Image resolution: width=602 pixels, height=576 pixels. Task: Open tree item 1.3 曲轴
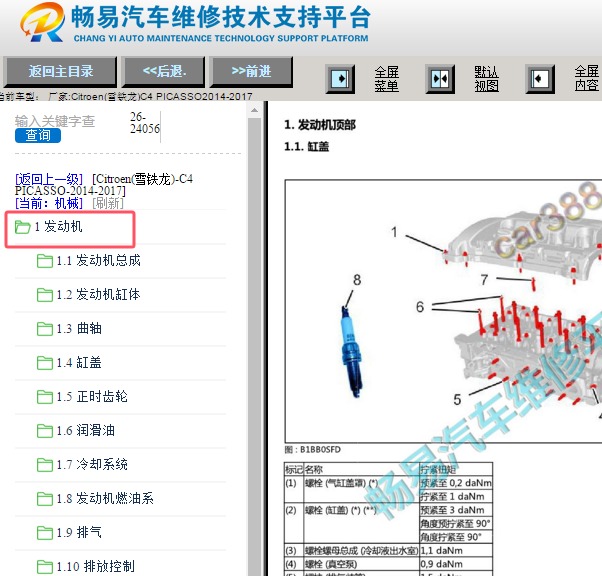tap(79, 329)
